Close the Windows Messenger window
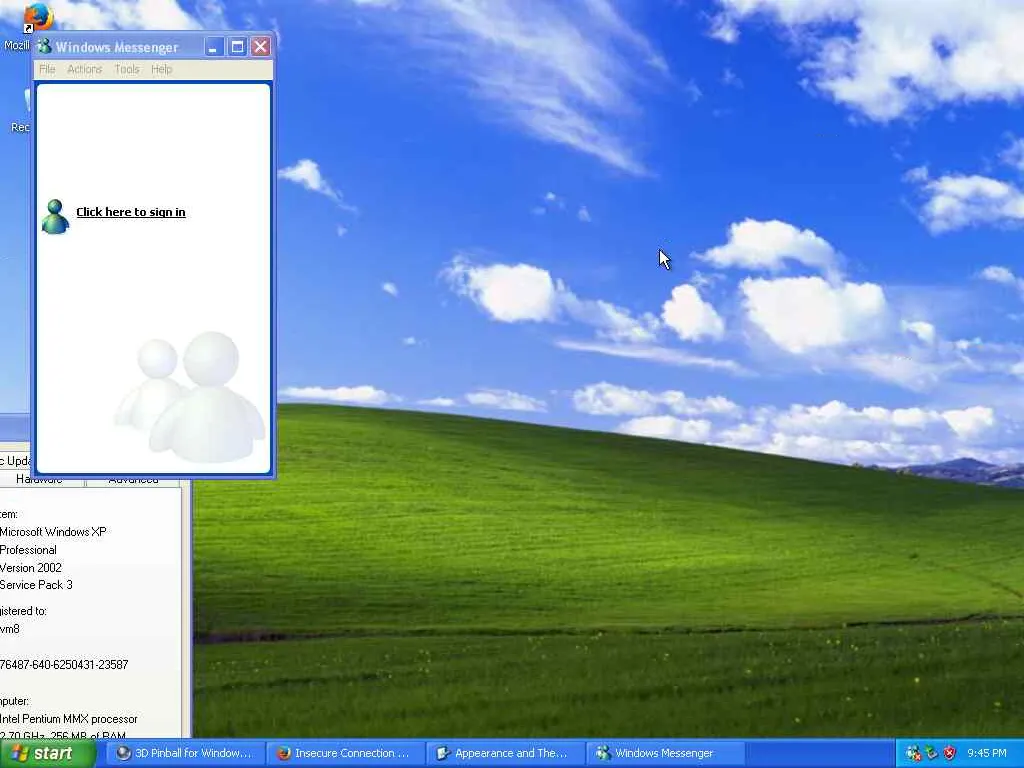 click(x=261, y=47)
